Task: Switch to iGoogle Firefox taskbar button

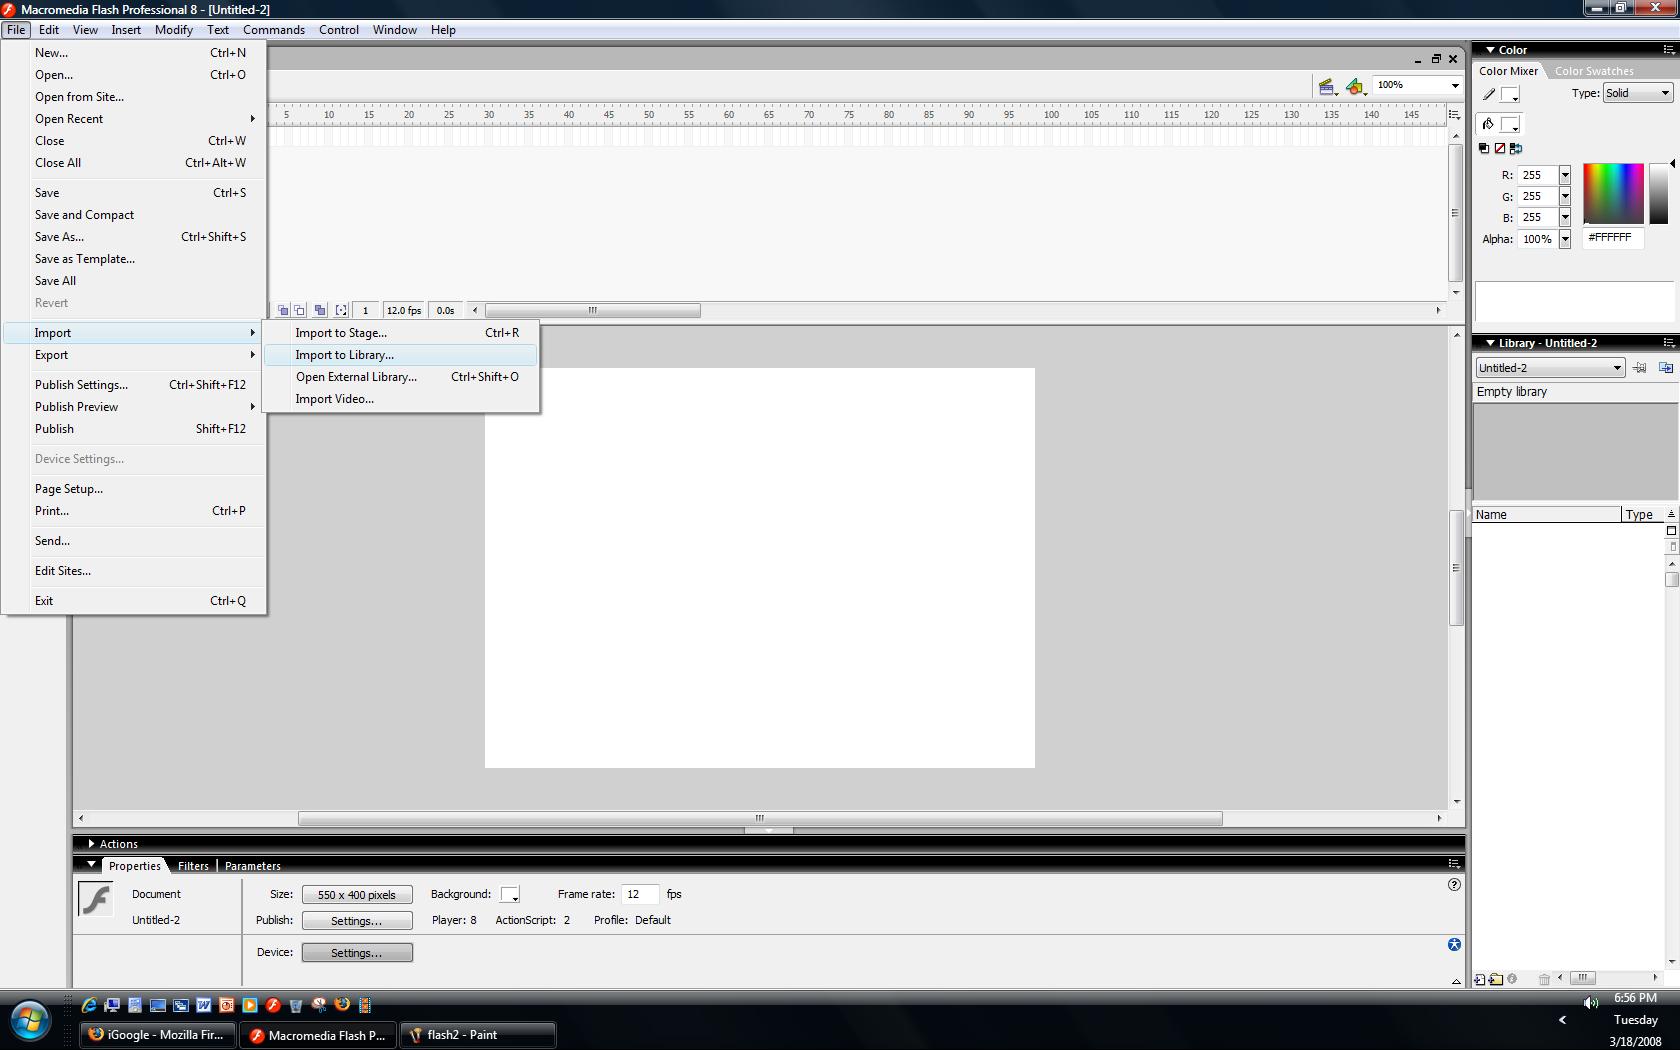Action: point(158,1035)
